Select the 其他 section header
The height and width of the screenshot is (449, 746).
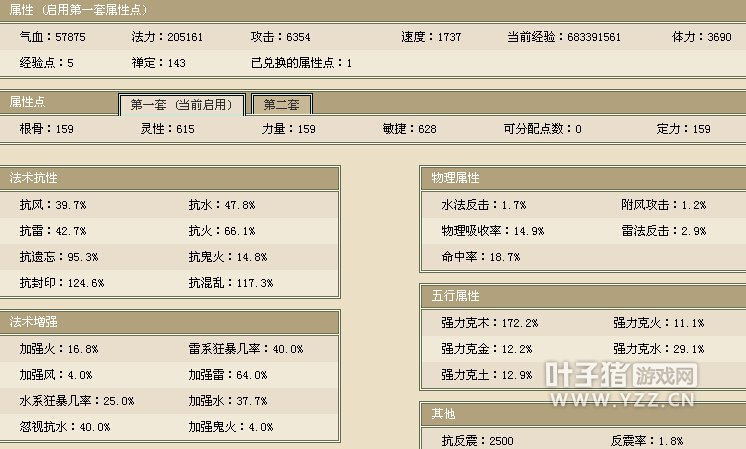(443, 414)
